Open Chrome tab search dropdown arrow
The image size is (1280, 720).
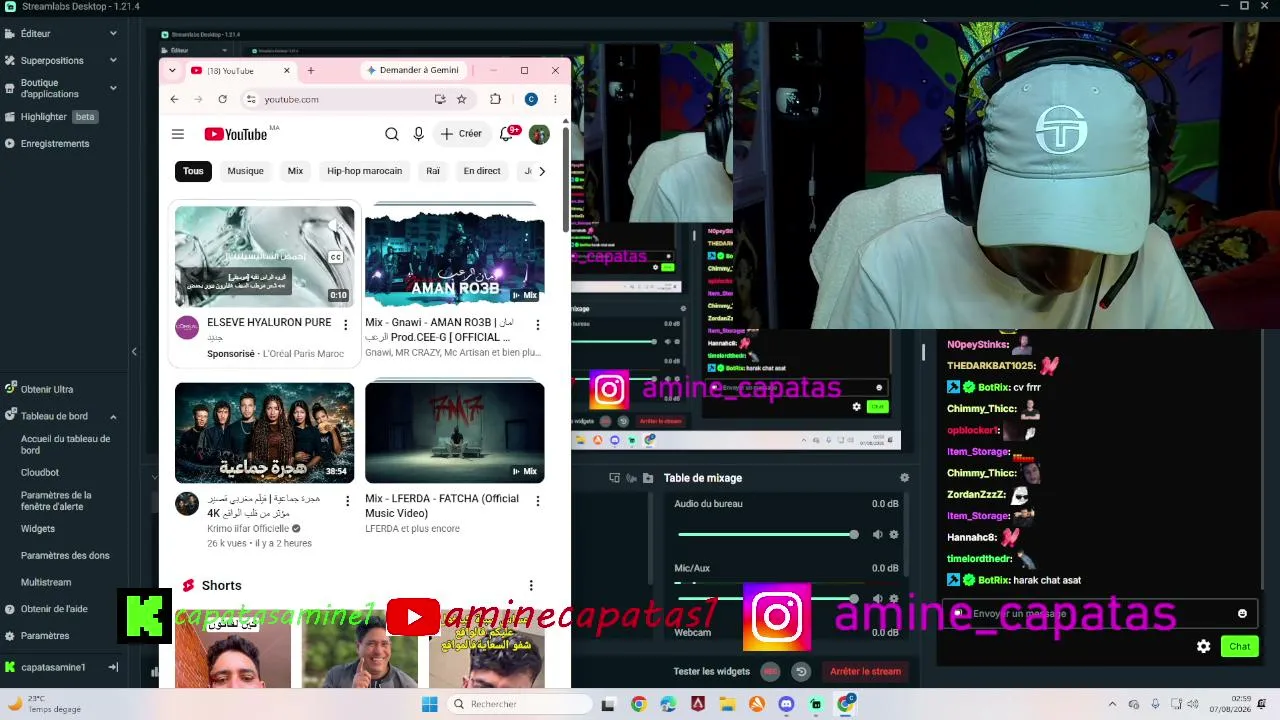[172, 71]
